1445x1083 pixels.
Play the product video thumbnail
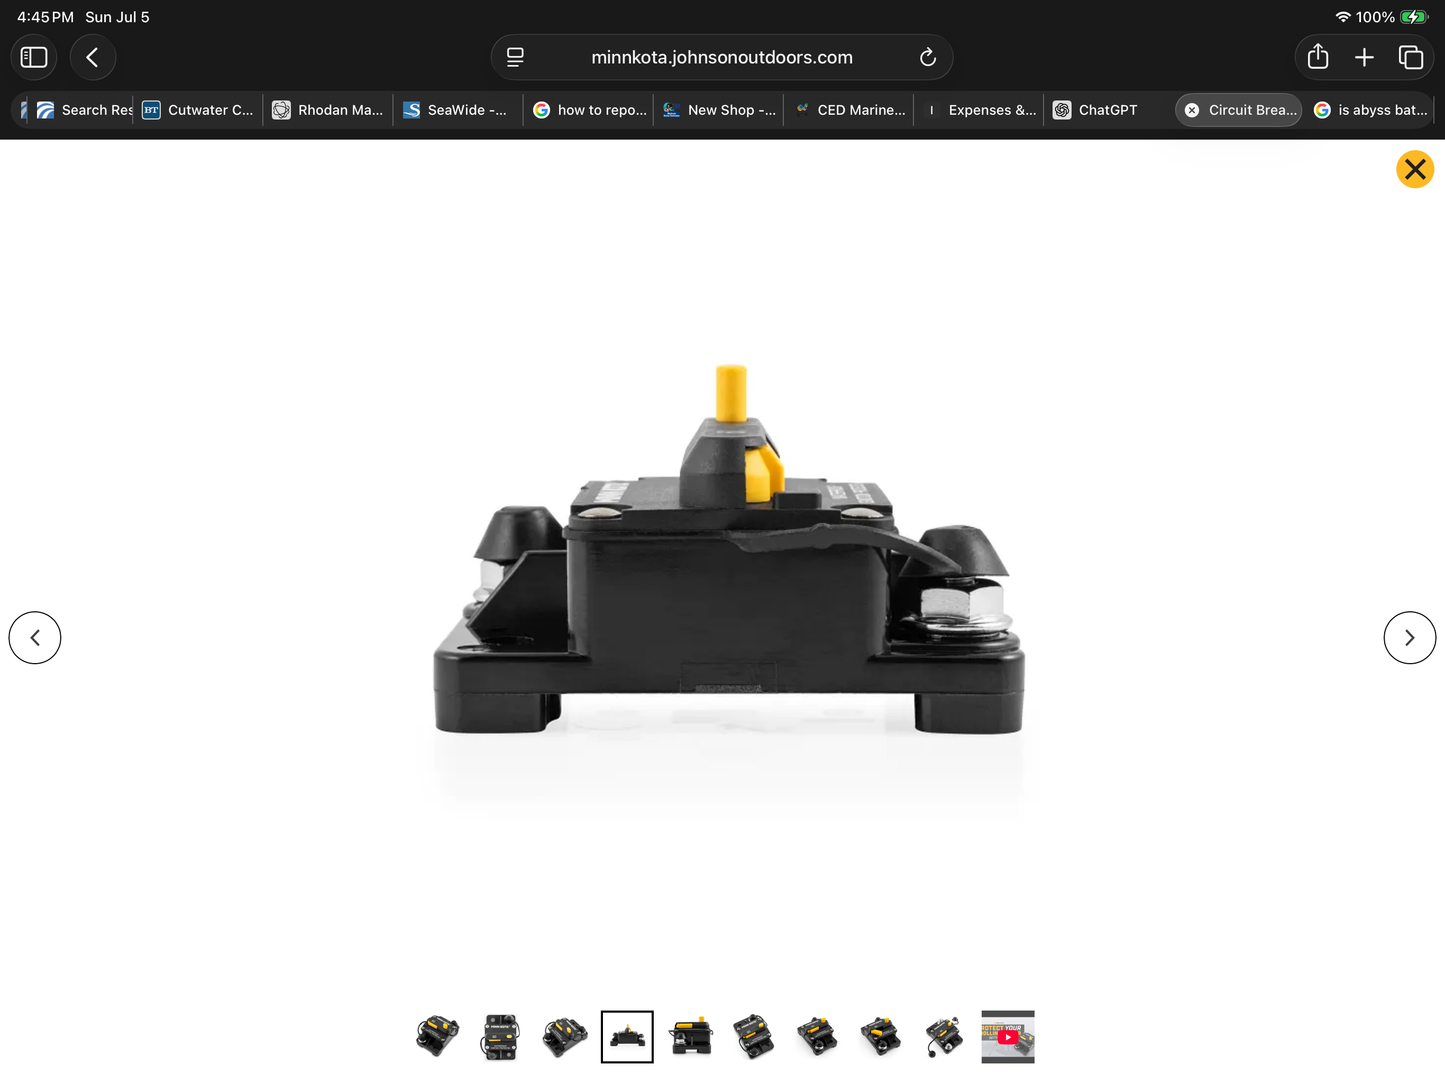1008,1036
